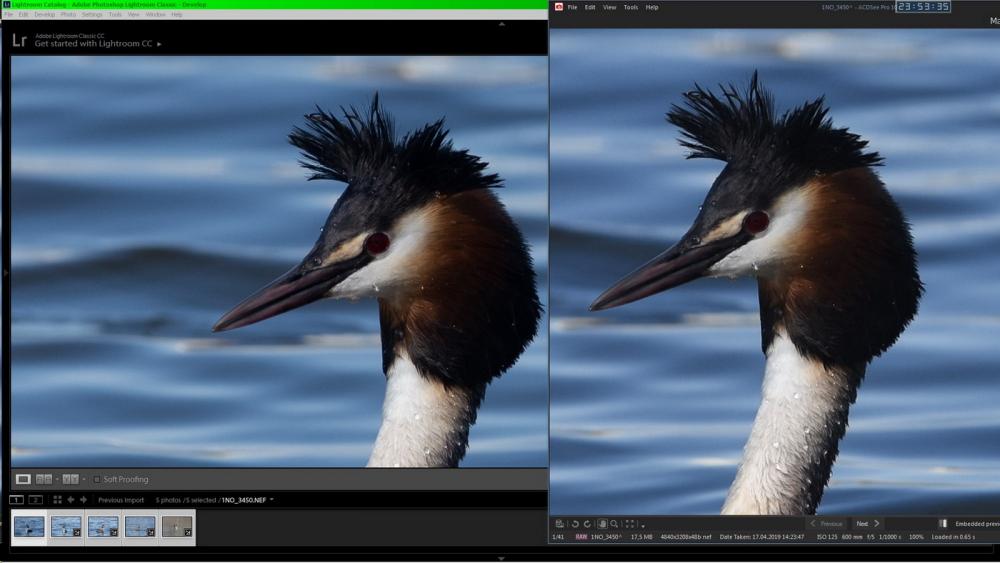Expand Get started with Lightroom CC arrow
The height and width of the screenshot is (563, 1000).
coord(159,44)
